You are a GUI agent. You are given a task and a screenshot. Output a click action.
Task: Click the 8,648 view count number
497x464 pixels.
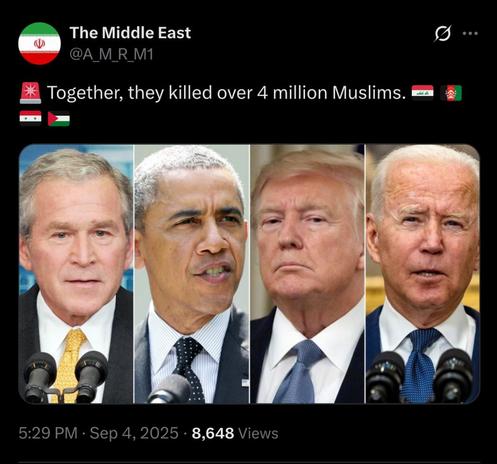coord(213,433)
